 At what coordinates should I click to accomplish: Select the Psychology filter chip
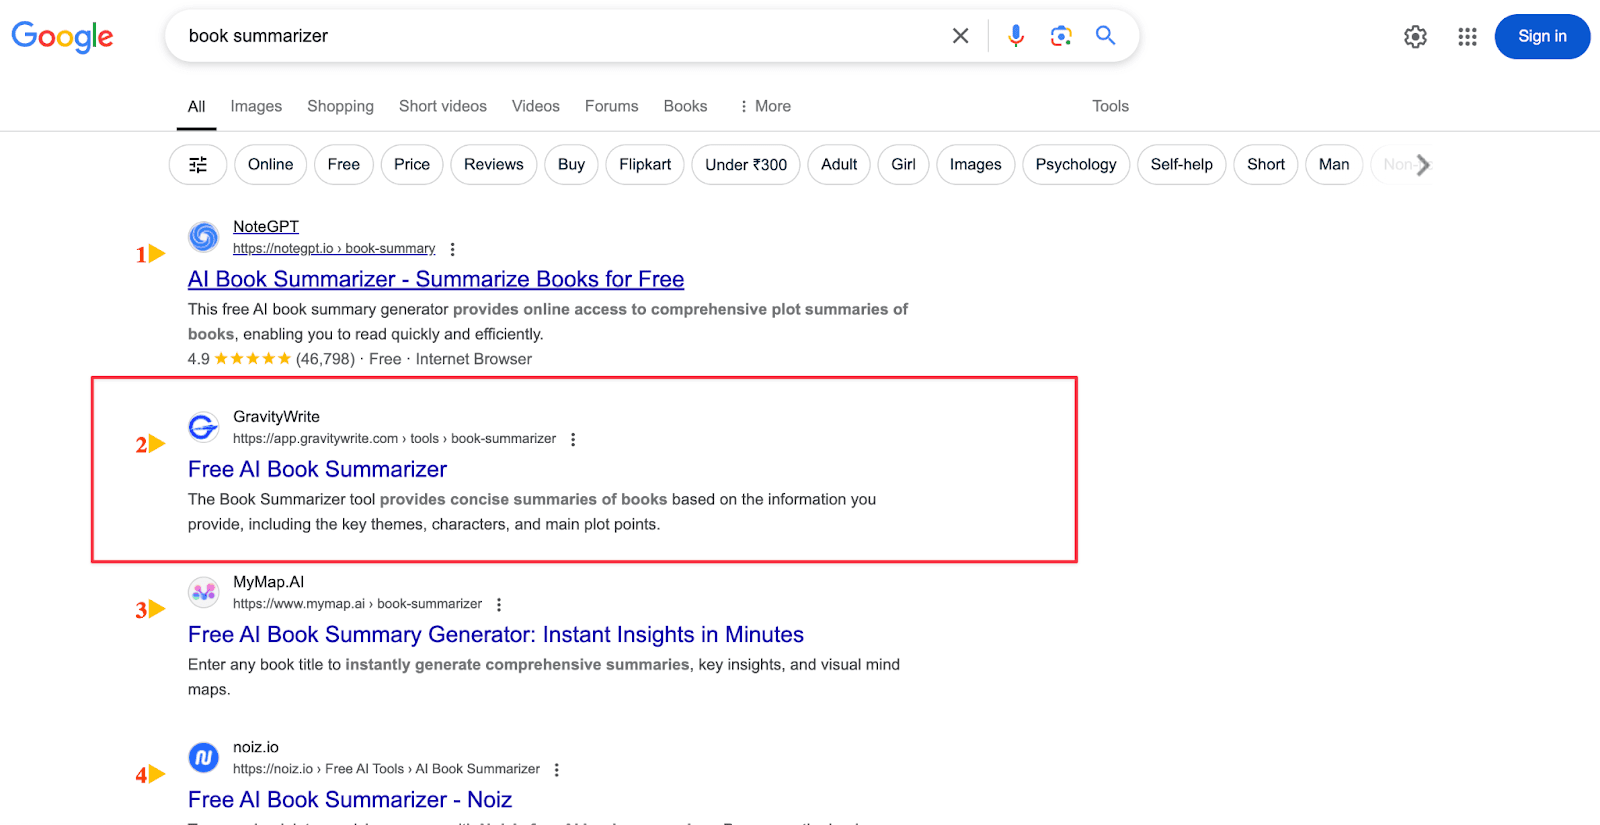(x=1076, y=165)
